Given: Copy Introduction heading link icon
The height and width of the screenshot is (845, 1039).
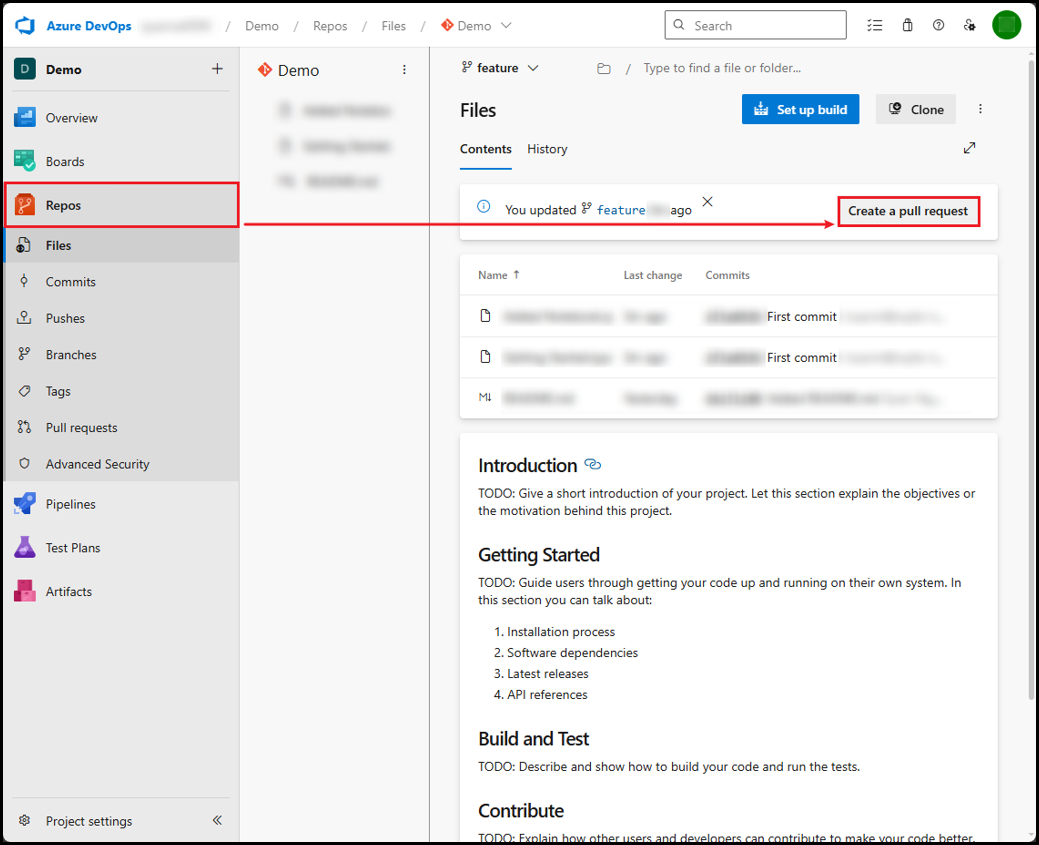Looking at the screenshot, I should coord(592,465).
